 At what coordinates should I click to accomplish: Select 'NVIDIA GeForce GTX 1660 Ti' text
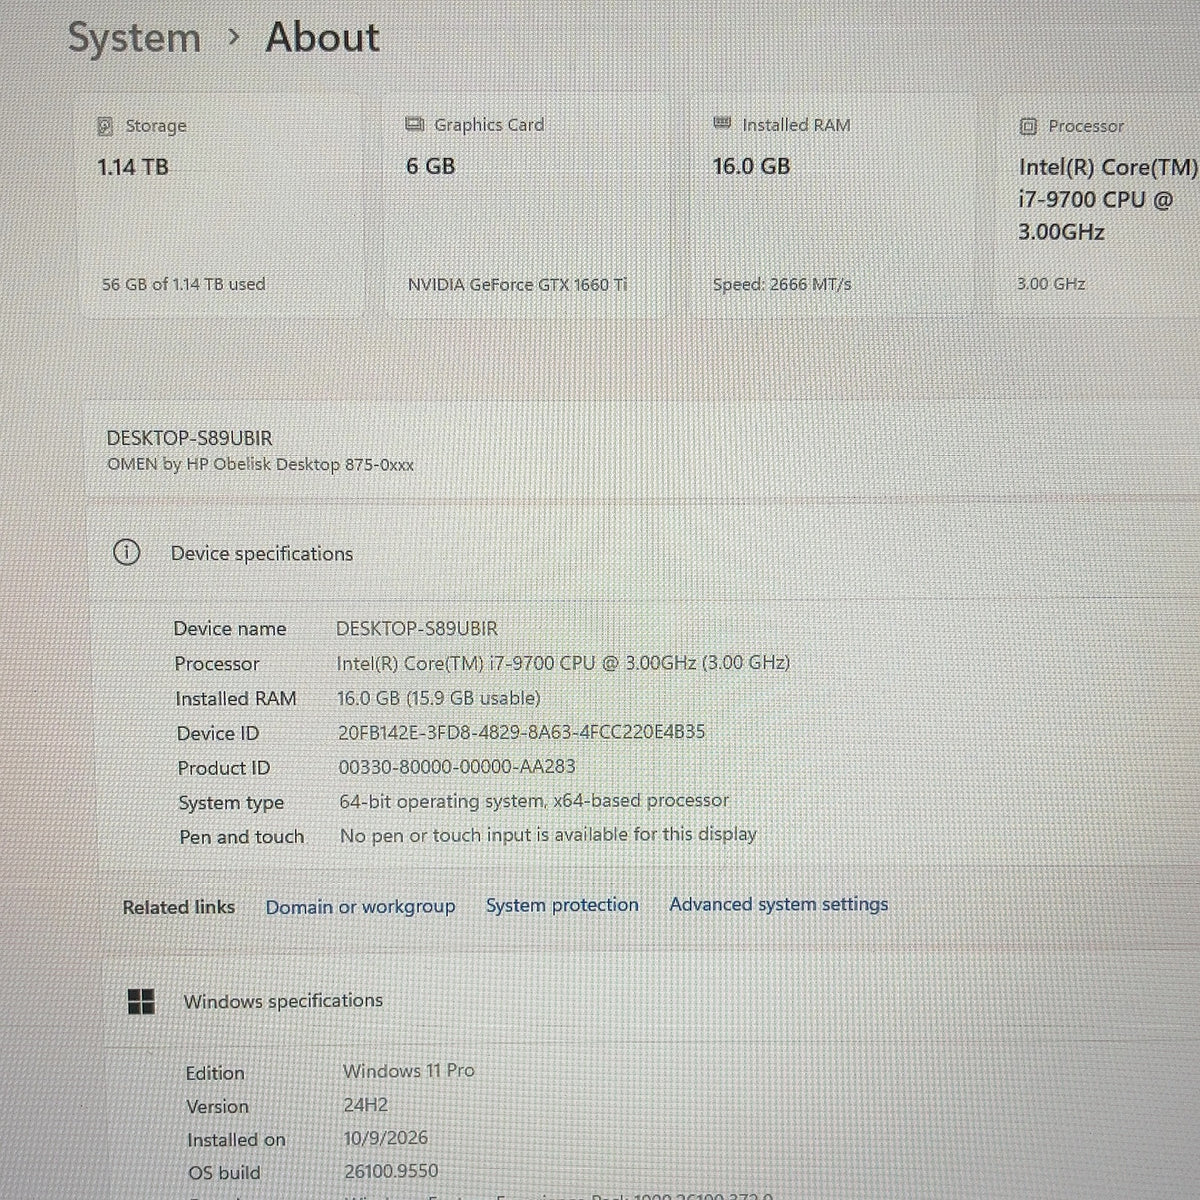[x=517, y=285]
